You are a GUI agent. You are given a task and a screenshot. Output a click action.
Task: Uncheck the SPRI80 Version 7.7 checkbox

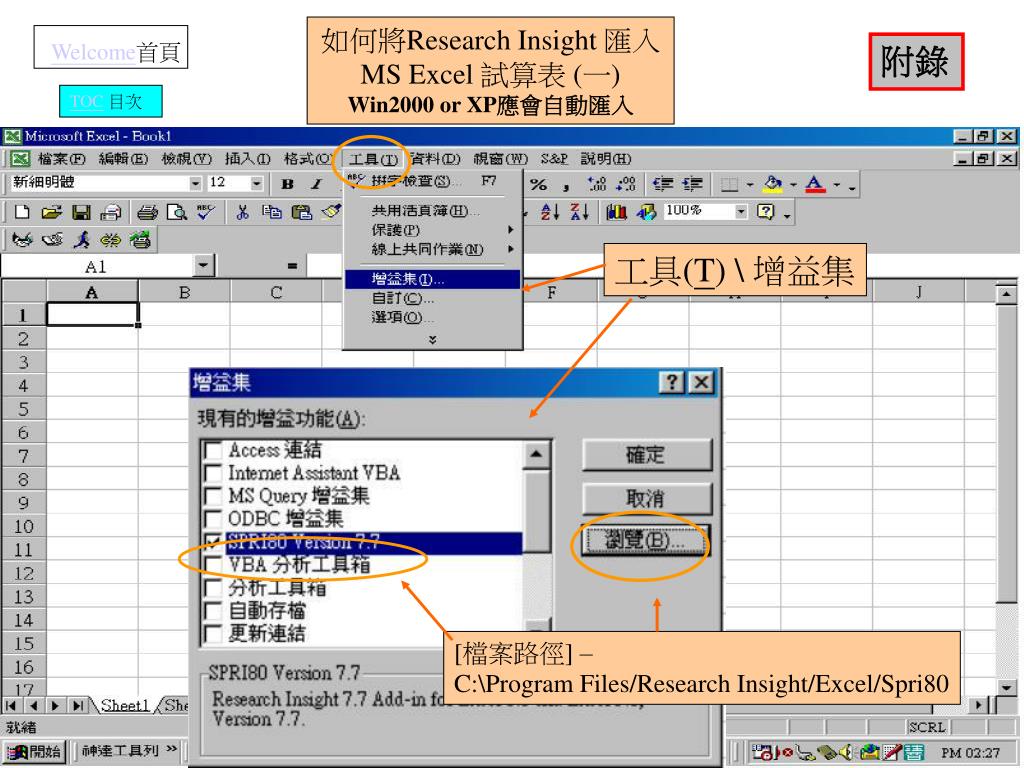pyautogui.click(x=213, y=542)
